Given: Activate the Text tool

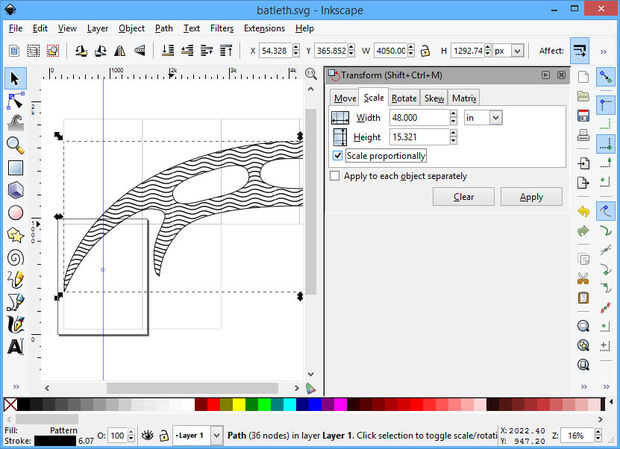Looking at the screenshot, I should point(15,347).
